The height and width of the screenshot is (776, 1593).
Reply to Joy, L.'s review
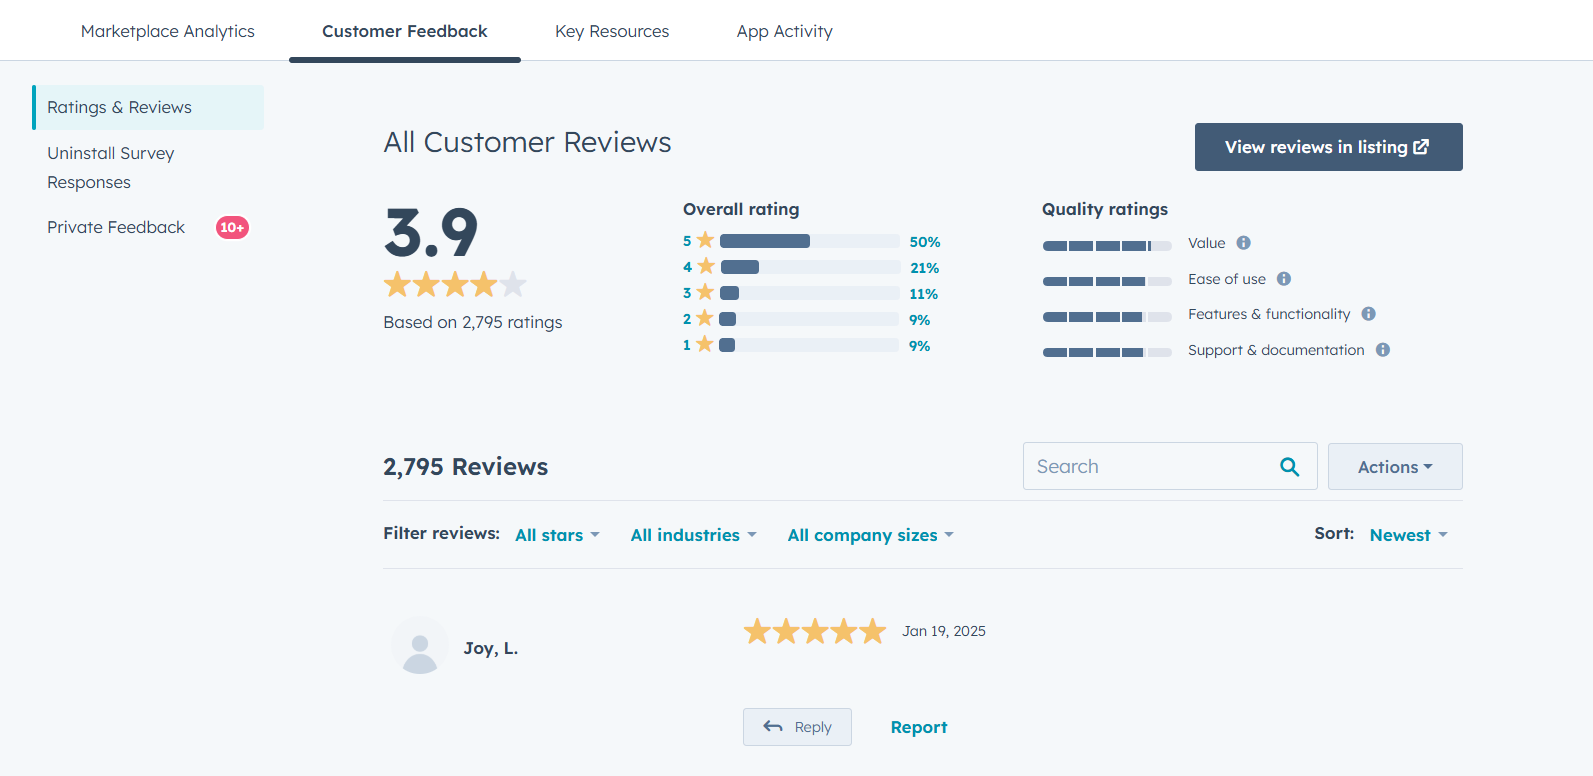[797, 727]
